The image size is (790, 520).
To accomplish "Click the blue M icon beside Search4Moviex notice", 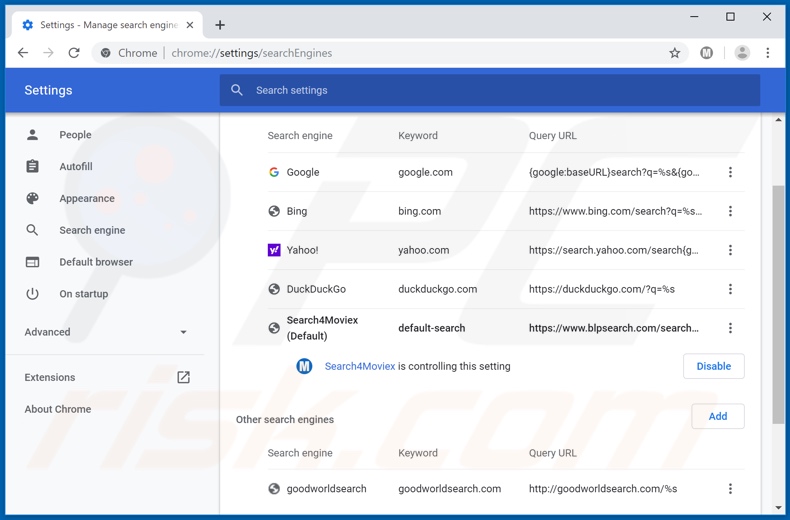I will [x=304, y=366].
